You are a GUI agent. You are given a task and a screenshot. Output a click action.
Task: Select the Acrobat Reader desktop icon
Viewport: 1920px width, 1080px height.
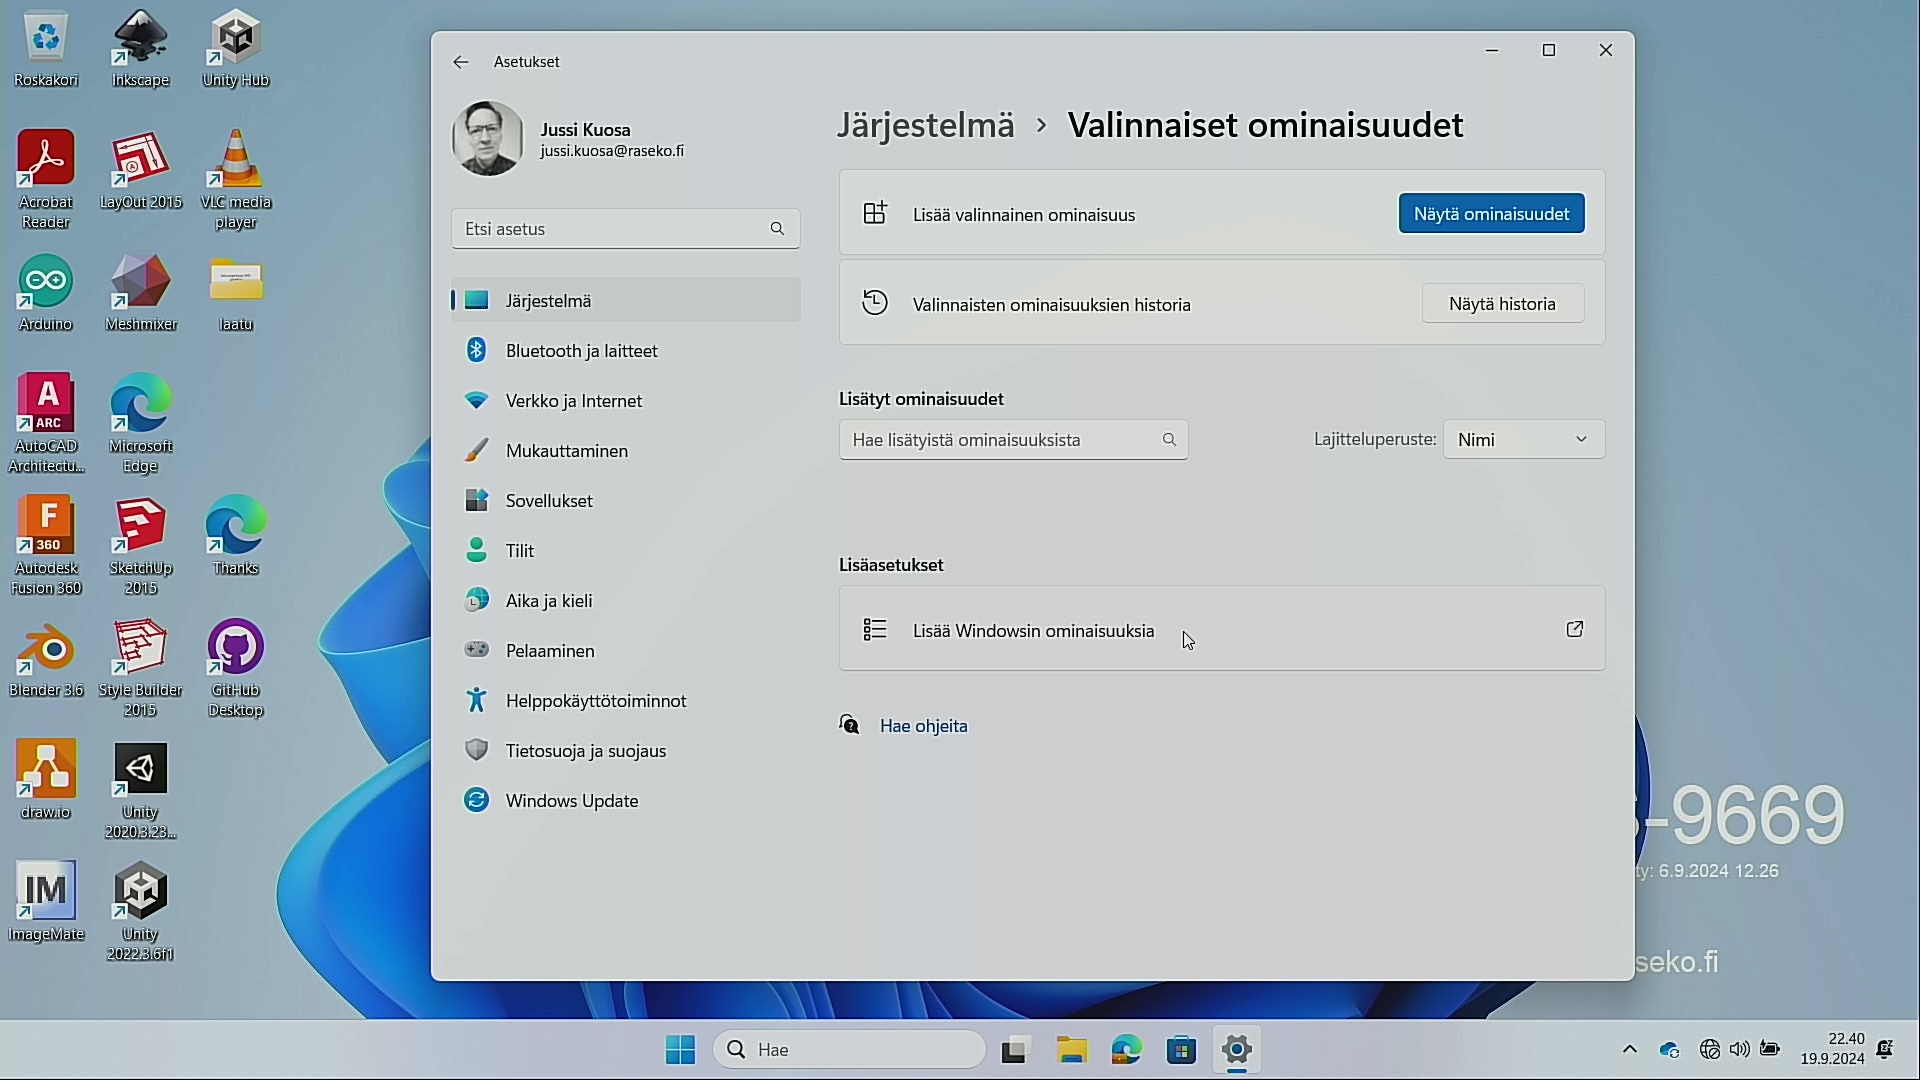coord(46,180)
